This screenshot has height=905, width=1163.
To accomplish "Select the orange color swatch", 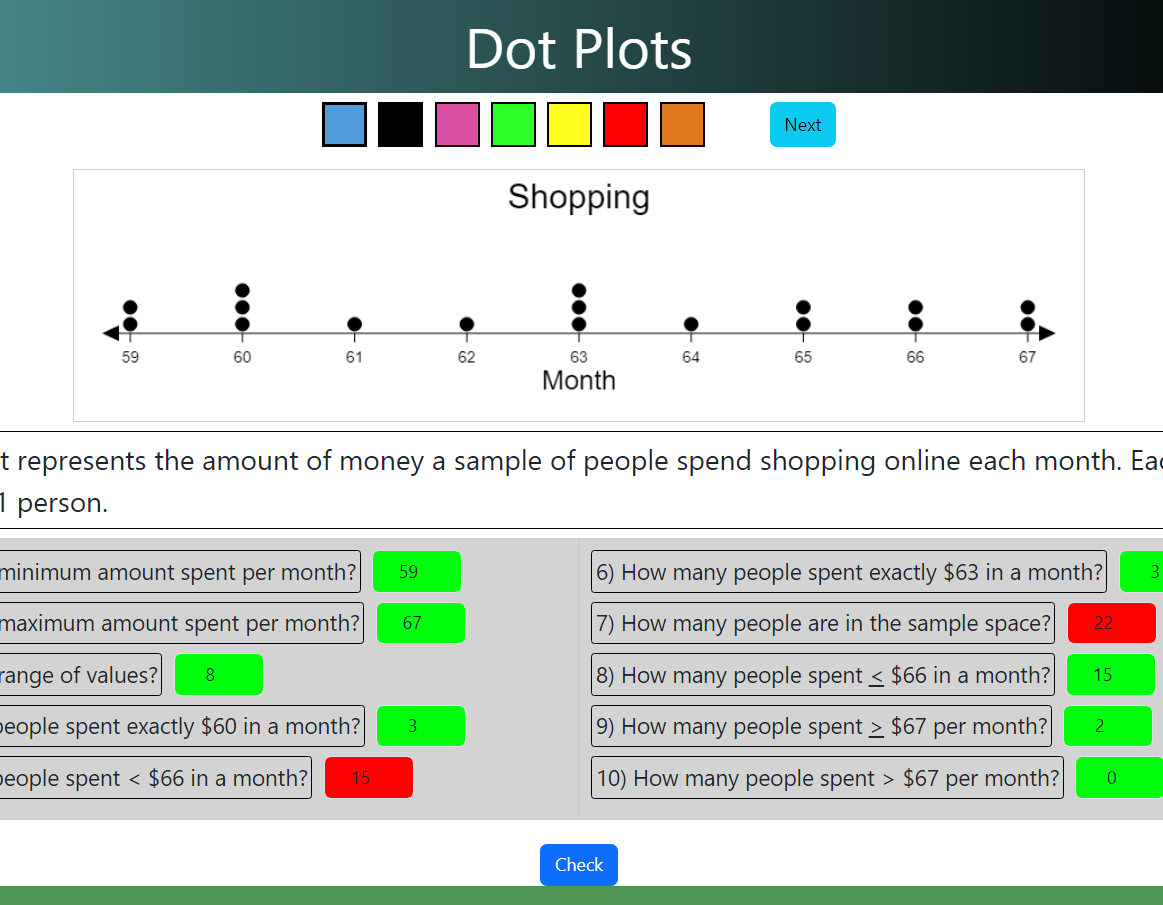I will pos(682,125).
